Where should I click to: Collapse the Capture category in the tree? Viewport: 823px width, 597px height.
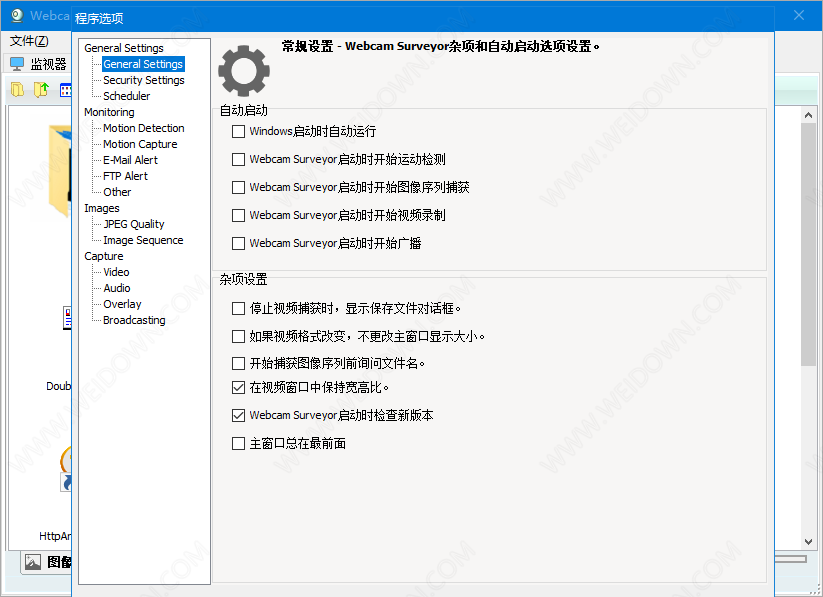click(x=103, y=256)
